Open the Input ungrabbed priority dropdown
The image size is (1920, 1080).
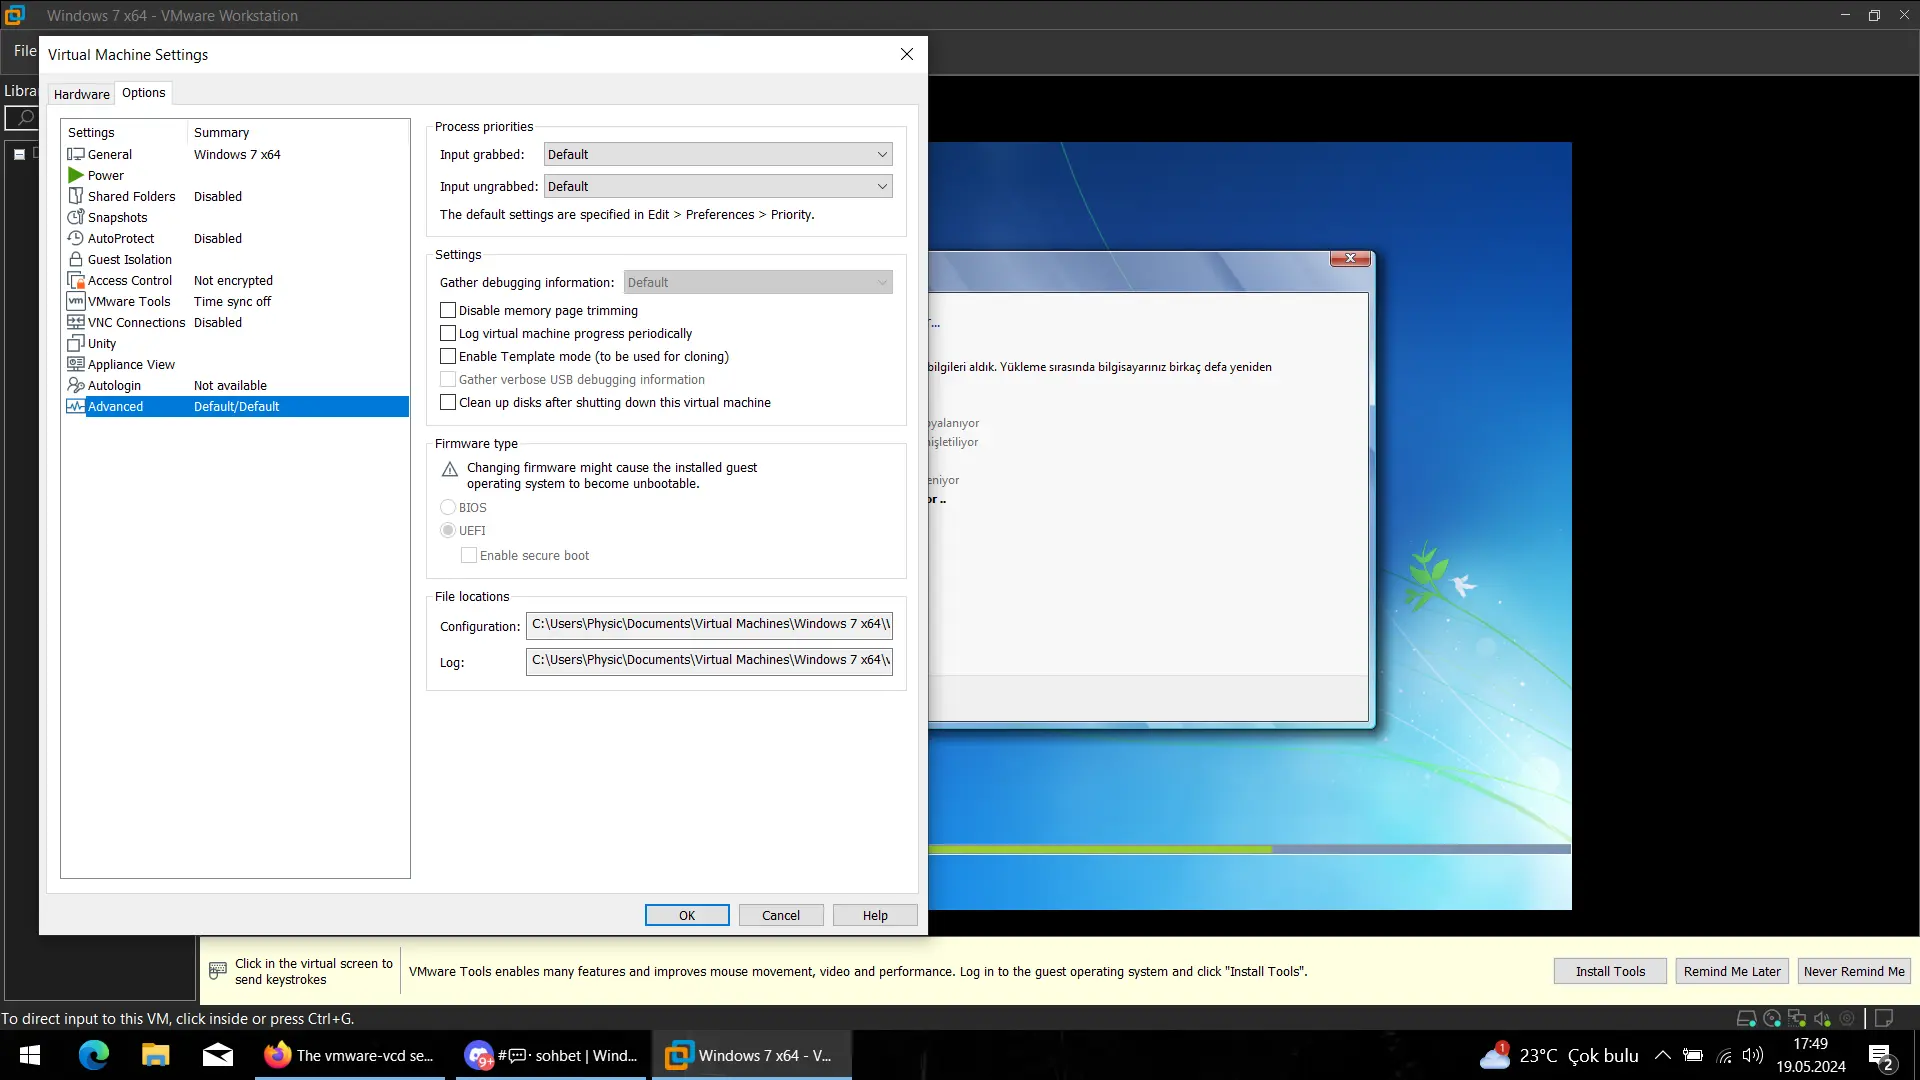718,186
